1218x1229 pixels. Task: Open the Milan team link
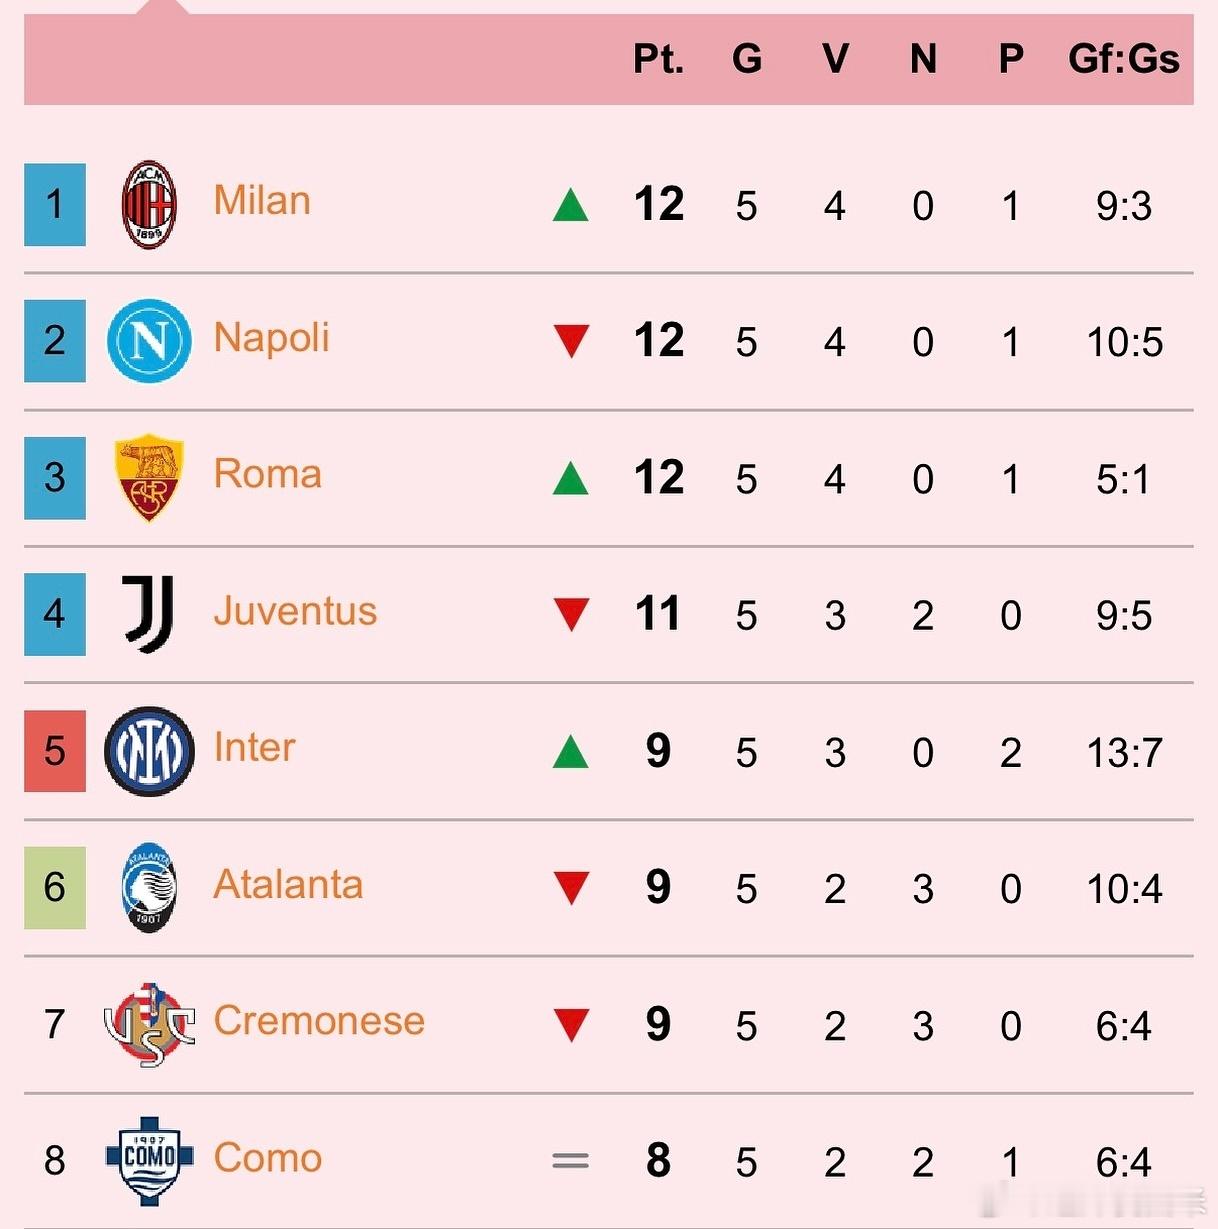[262, 201]
